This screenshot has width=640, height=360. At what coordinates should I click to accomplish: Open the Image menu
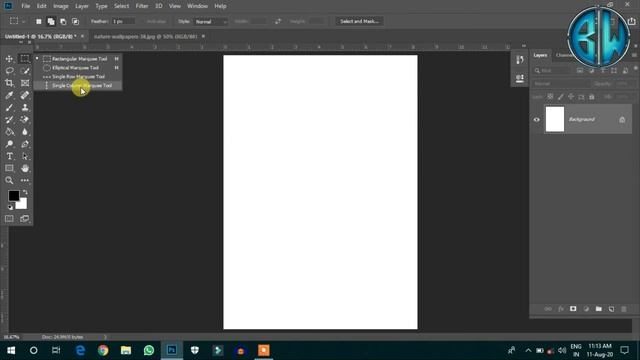tap(61, 6)
